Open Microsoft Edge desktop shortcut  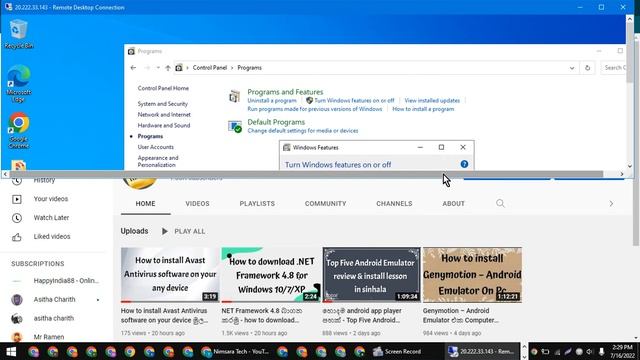(18, 83)
